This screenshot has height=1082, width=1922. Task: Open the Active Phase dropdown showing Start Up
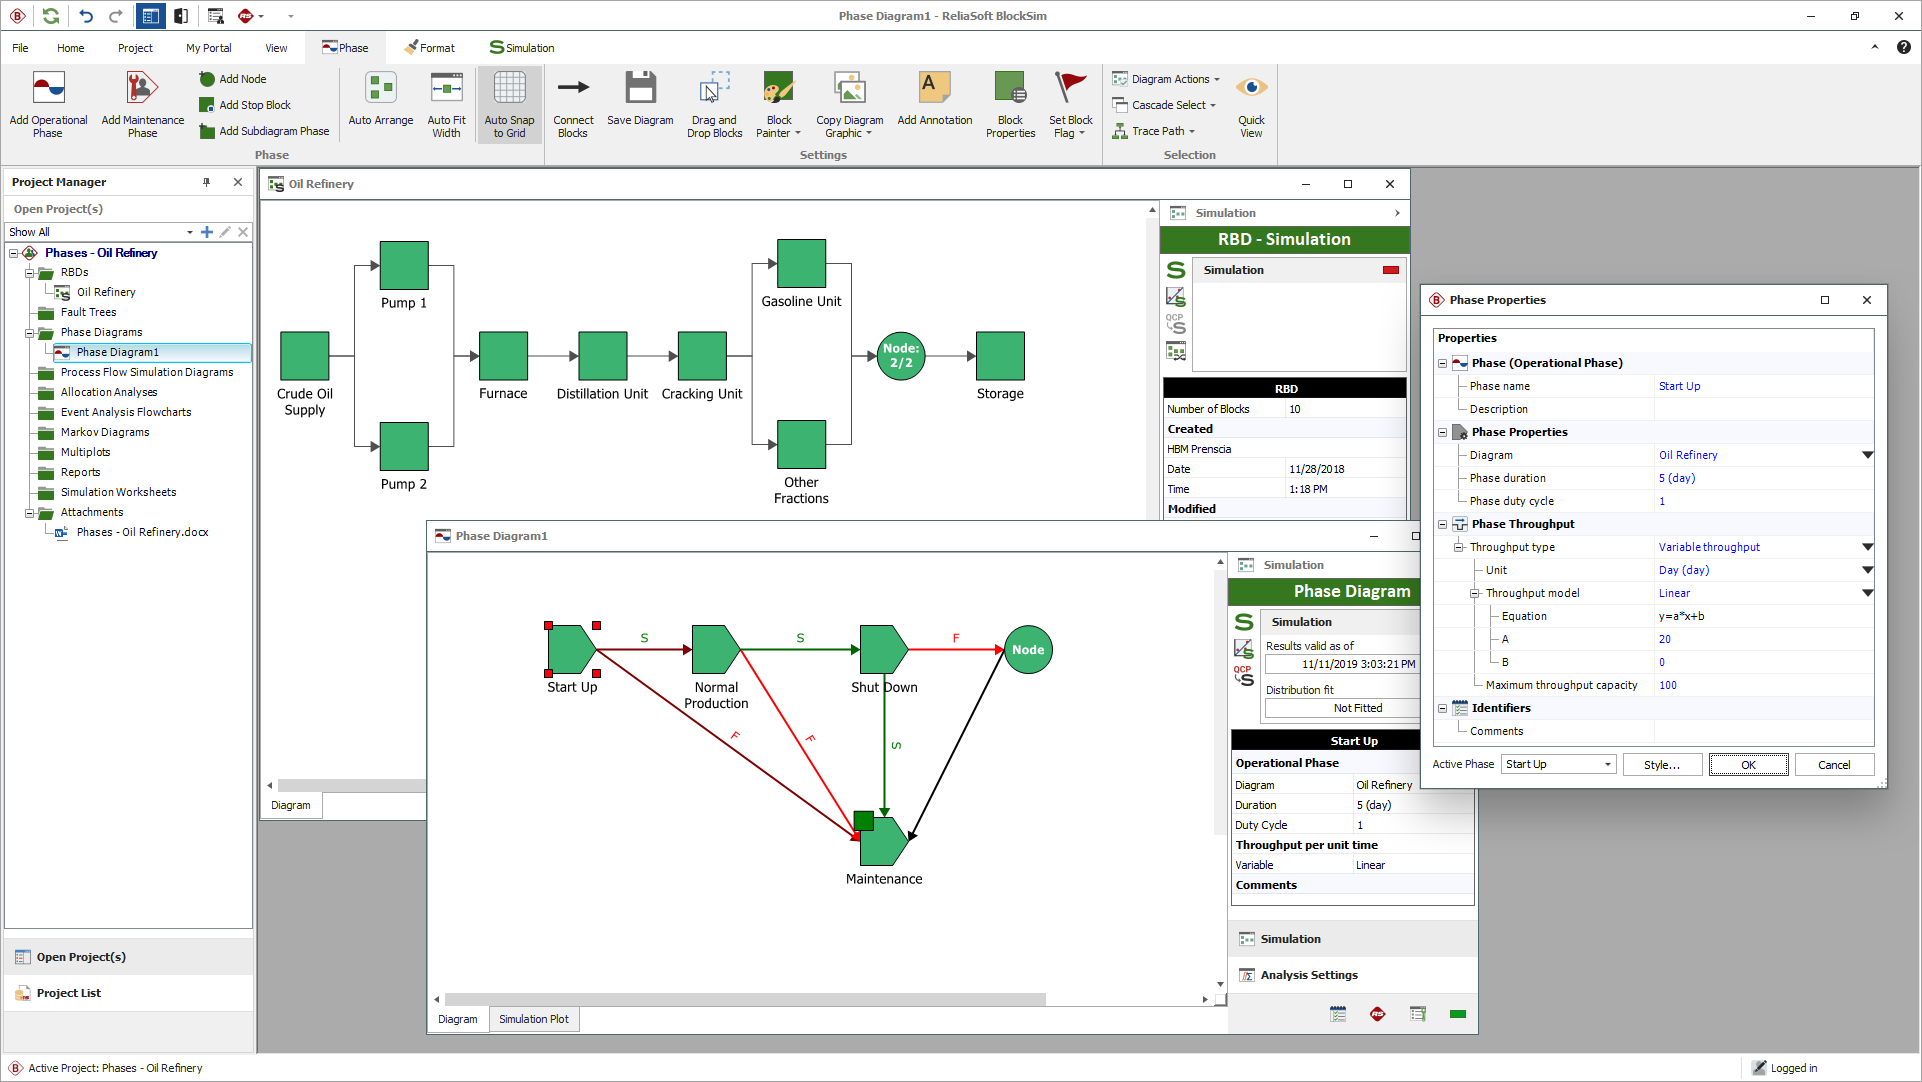coord(1557,764)
